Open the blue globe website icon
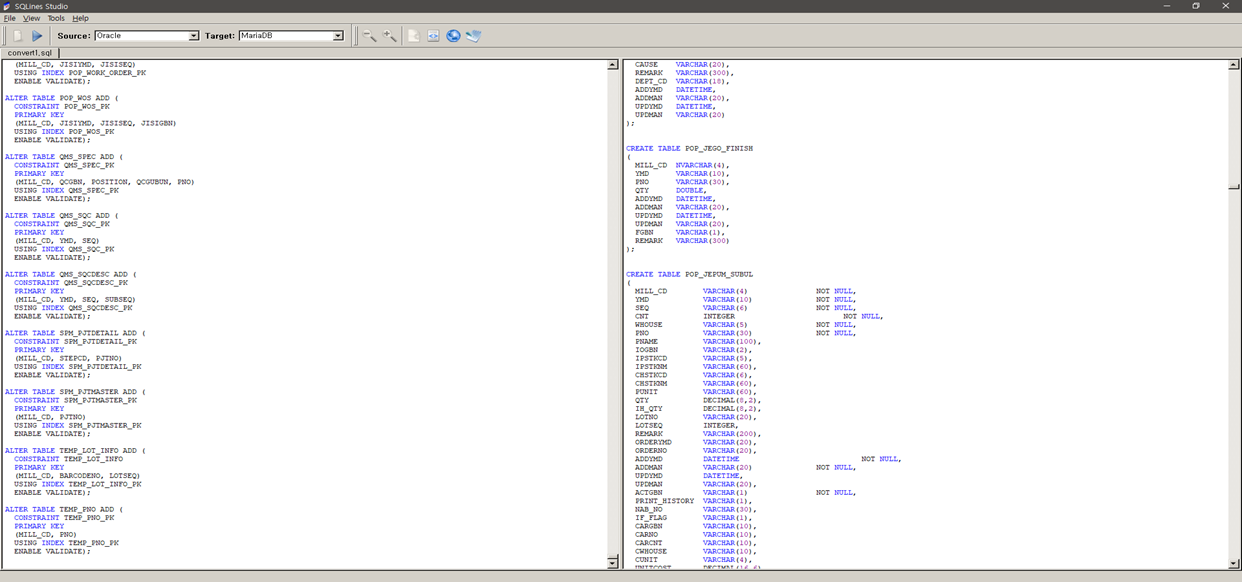The image size is (1242, 582). 453,35
